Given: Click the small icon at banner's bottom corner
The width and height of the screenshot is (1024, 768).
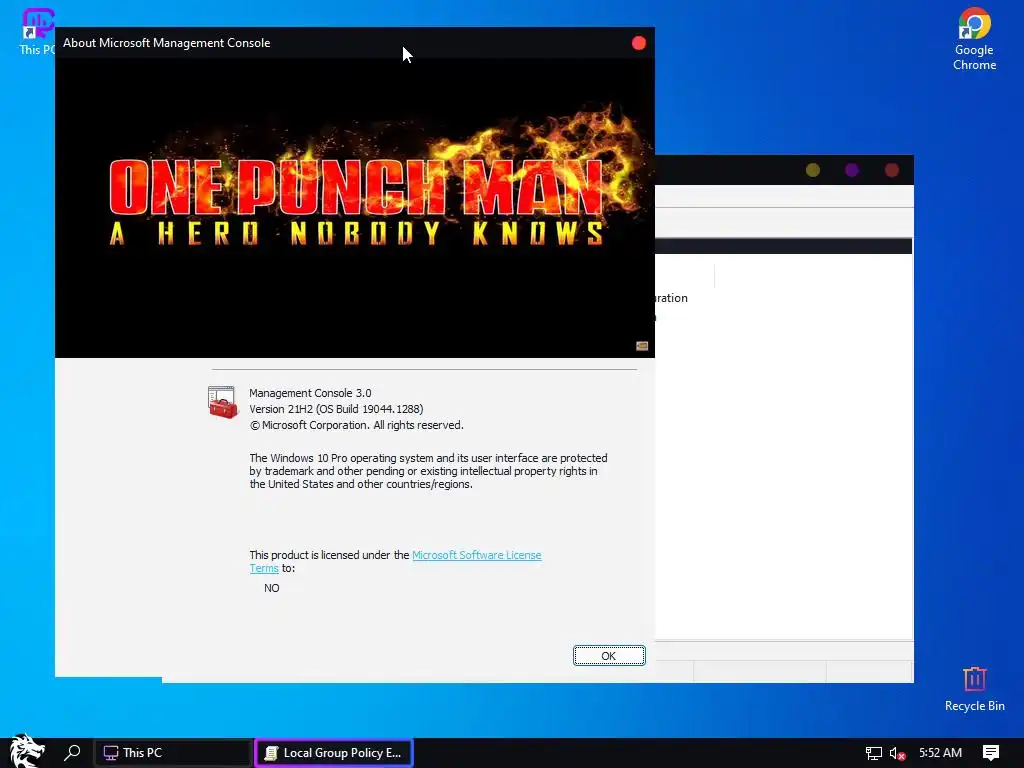Looking at the screenshot, I should [642, 345].
